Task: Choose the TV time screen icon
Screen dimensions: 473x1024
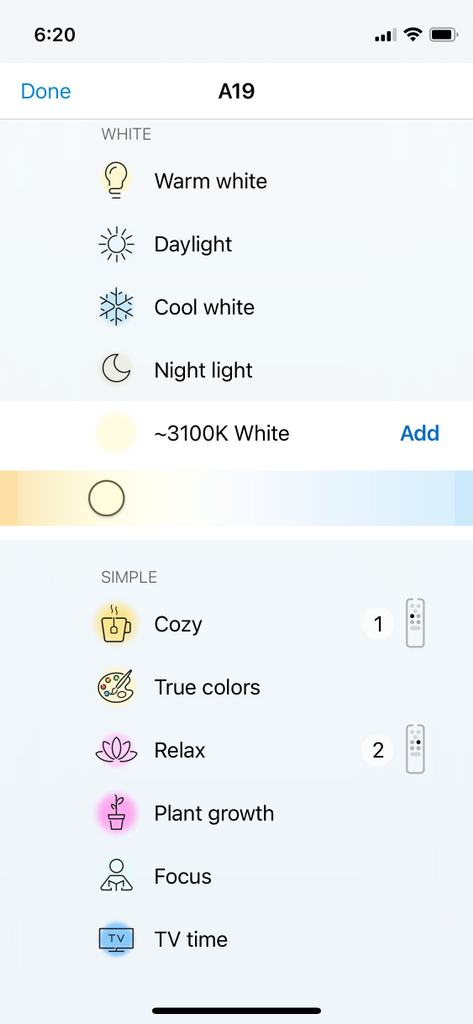Action: [x=116, y=939]
